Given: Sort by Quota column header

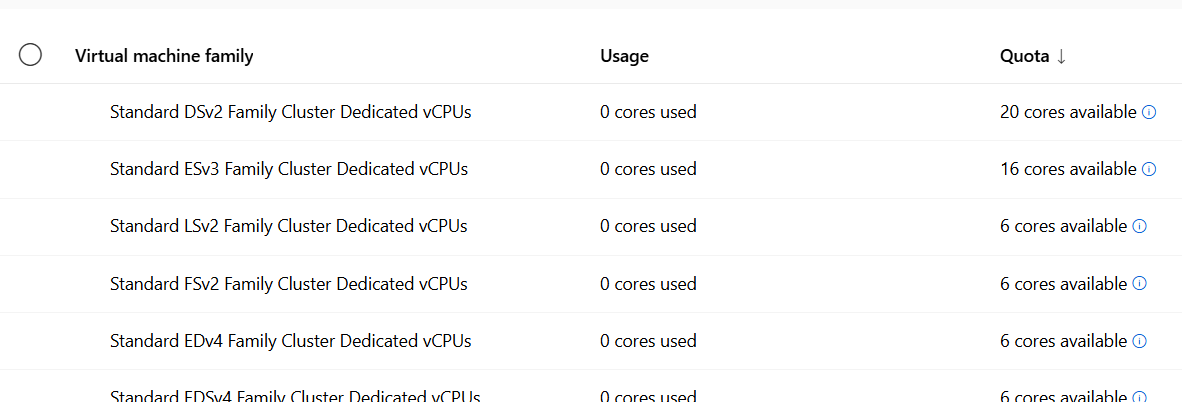Looking at the screenshot, I should pos(1024,56).
